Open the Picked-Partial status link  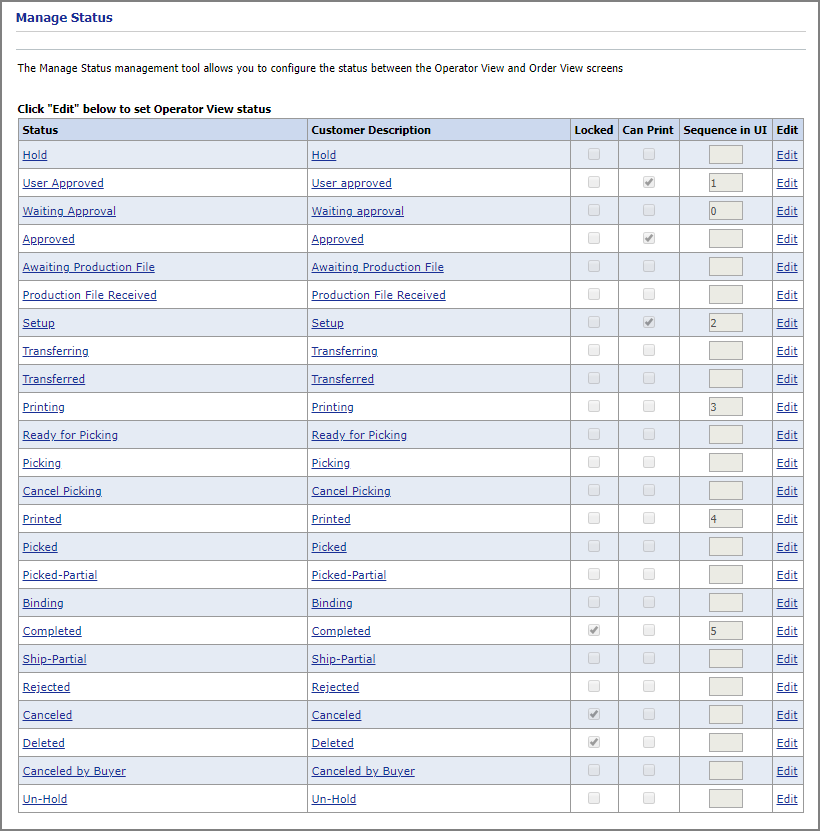60,574
